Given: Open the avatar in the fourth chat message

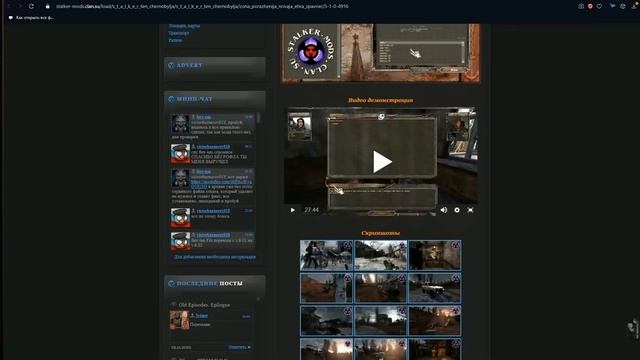Looking at the screenshot, I should [x=180, y=217].
